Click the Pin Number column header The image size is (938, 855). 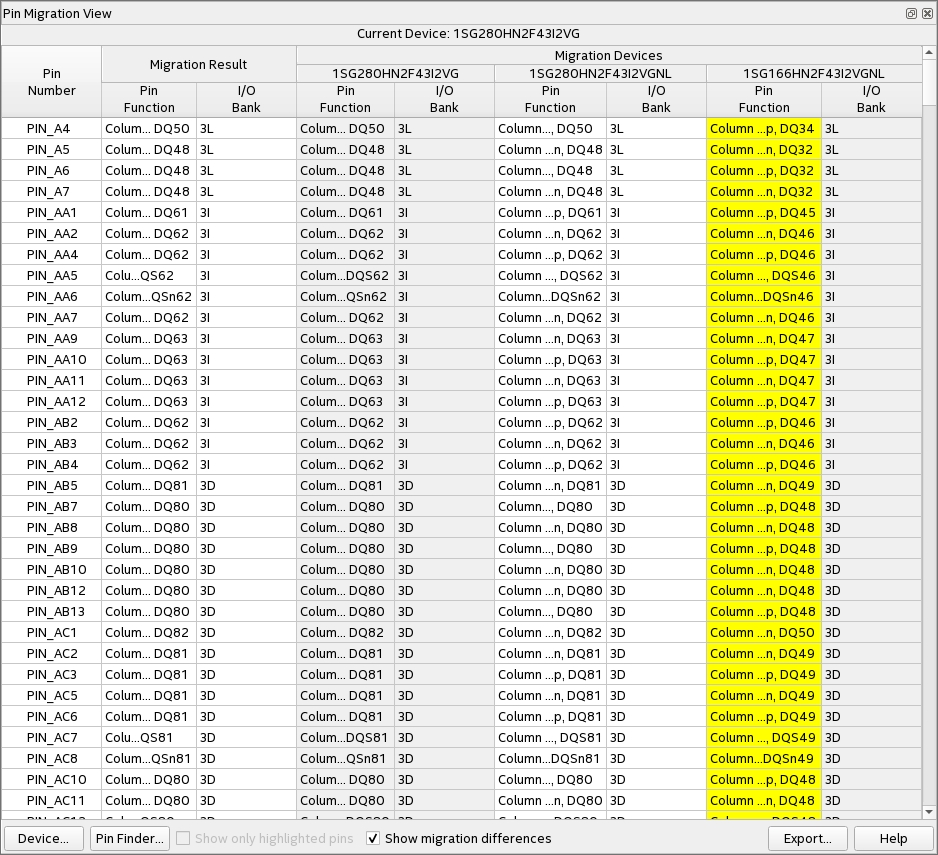pyautogui.click(x=51, y=82)
